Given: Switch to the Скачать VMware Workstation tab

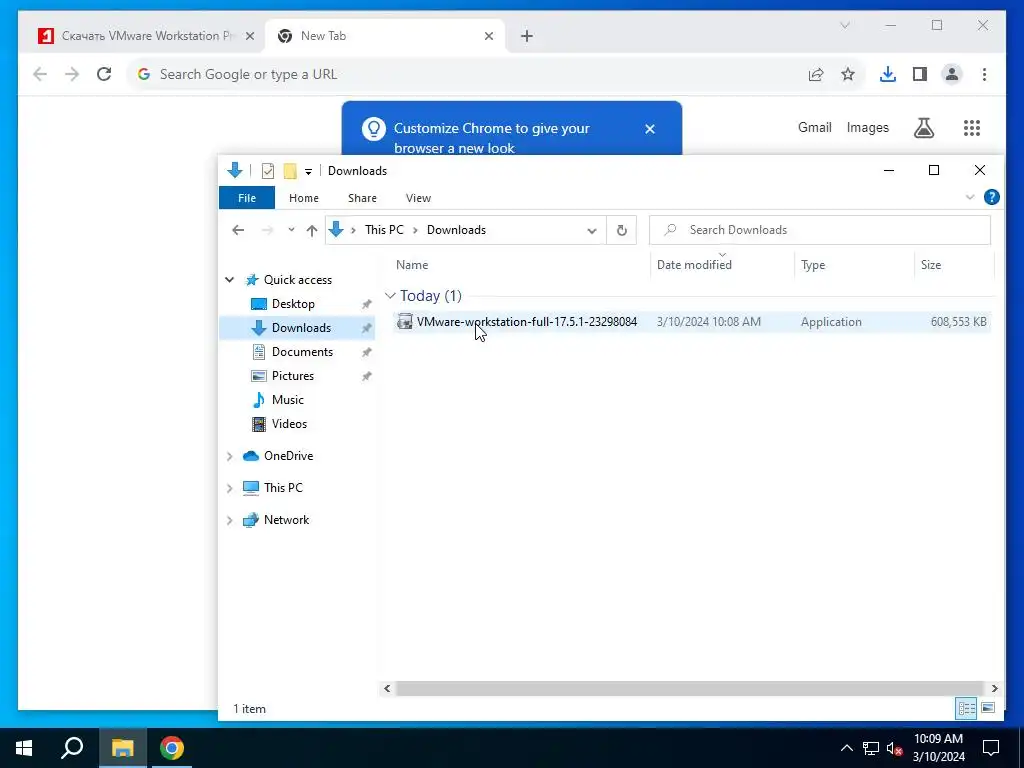Looking at the screenshot, I should [146, 36].
